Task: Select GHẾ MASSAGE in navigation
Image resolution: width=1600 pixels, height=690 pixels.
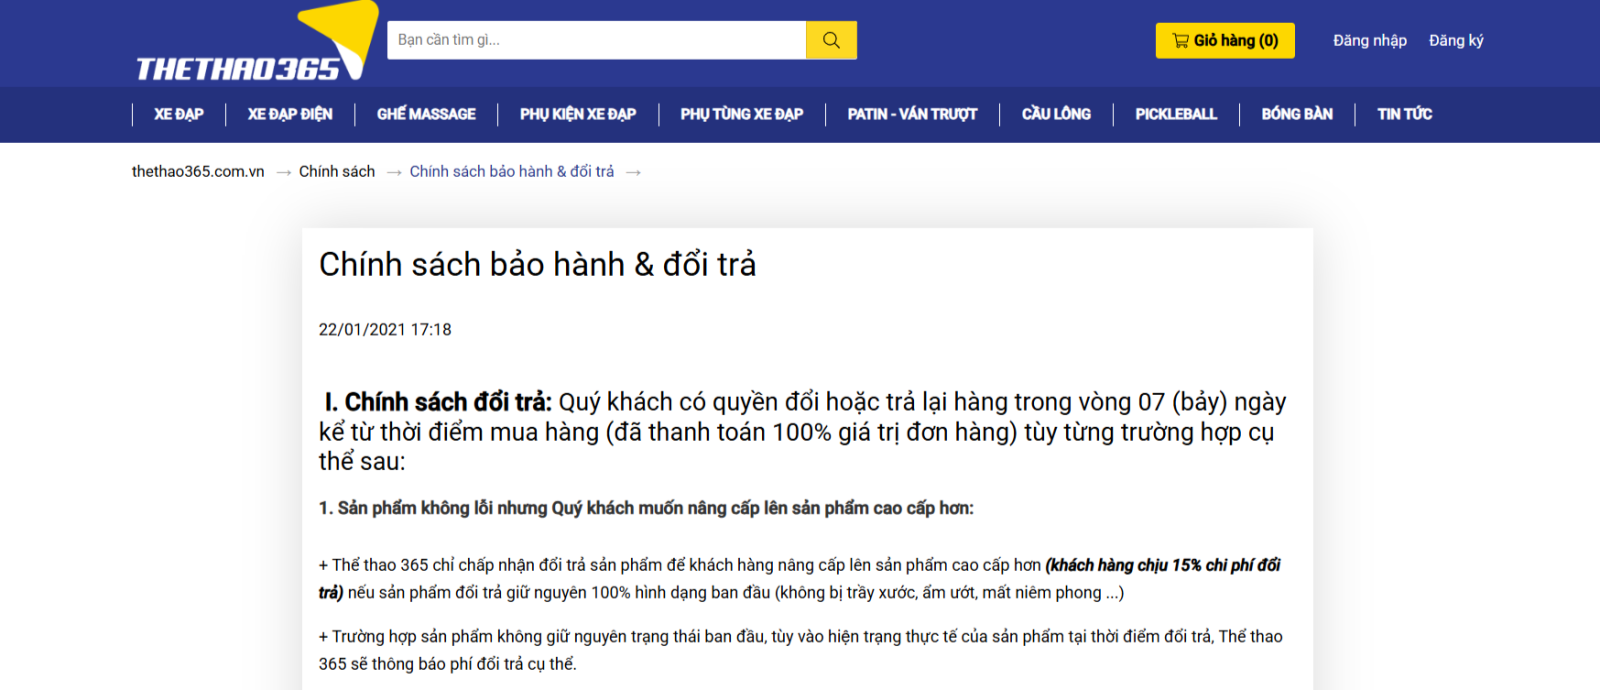Action: pyautogui.click(x=426, y=114)
